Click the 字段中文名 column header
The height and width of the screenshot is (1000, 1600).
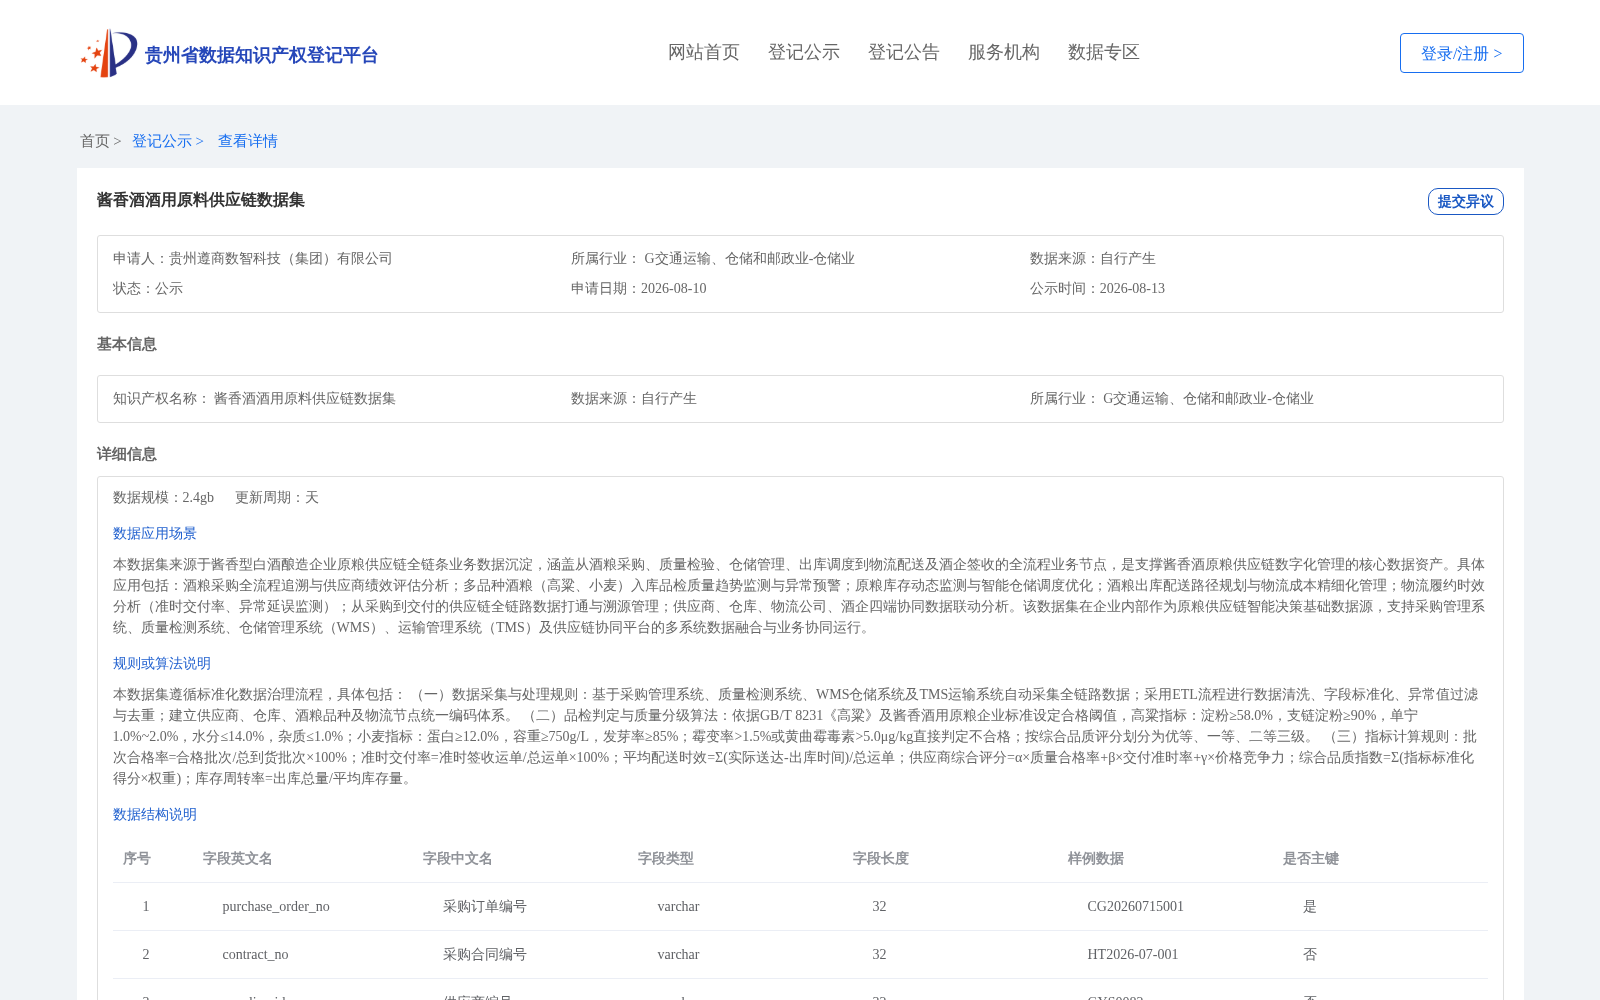pos(458,858)
